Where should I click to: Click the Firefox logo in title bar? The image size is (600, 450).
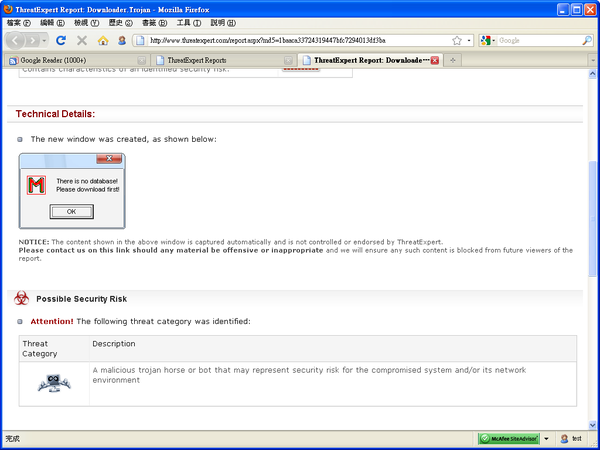click(8, 9)
